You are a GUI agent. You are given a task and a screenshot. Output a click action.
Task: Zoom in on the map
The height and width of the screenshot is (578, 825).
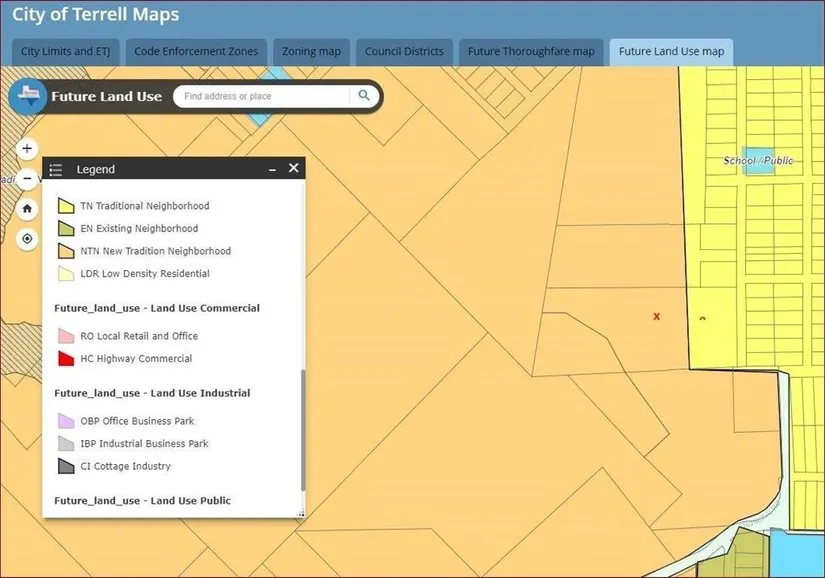coord(27,149)
